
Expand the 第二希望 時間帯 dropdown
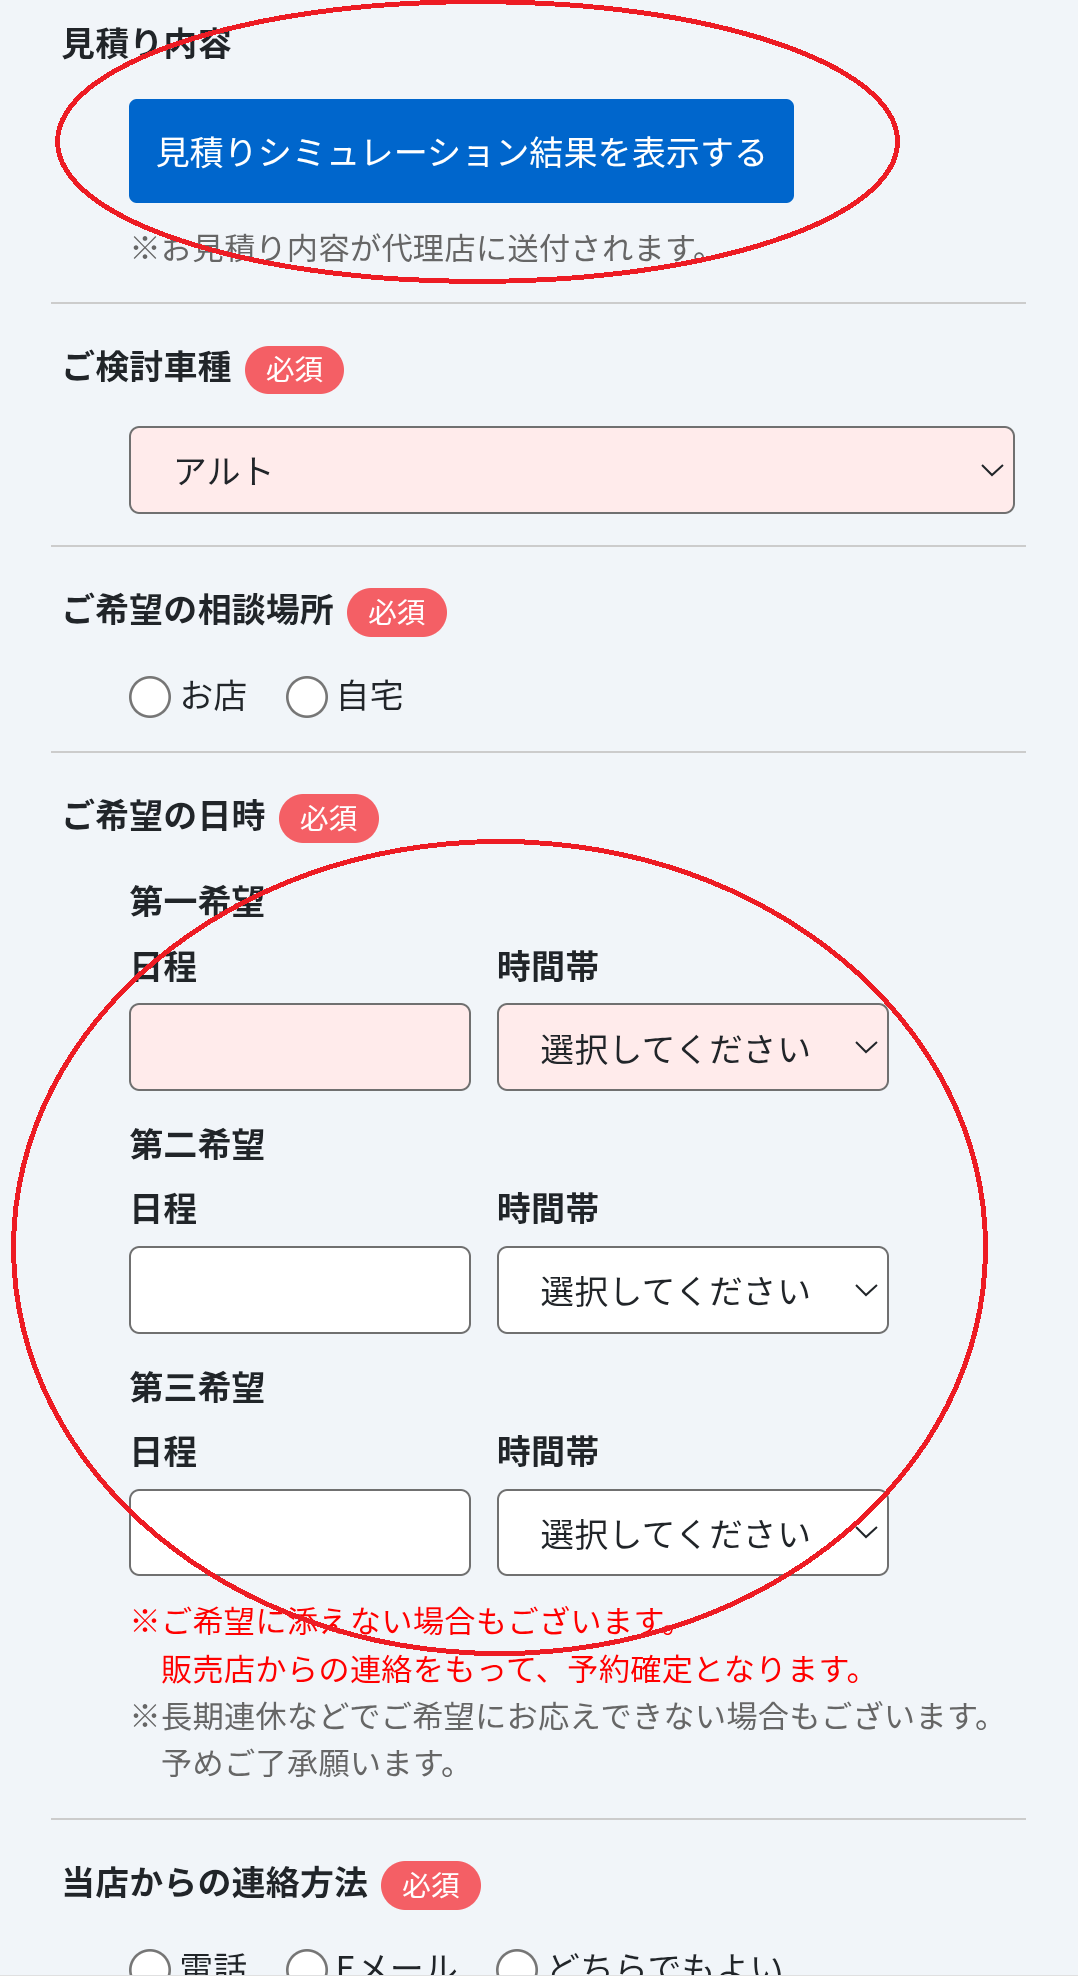pos(692,1290)
